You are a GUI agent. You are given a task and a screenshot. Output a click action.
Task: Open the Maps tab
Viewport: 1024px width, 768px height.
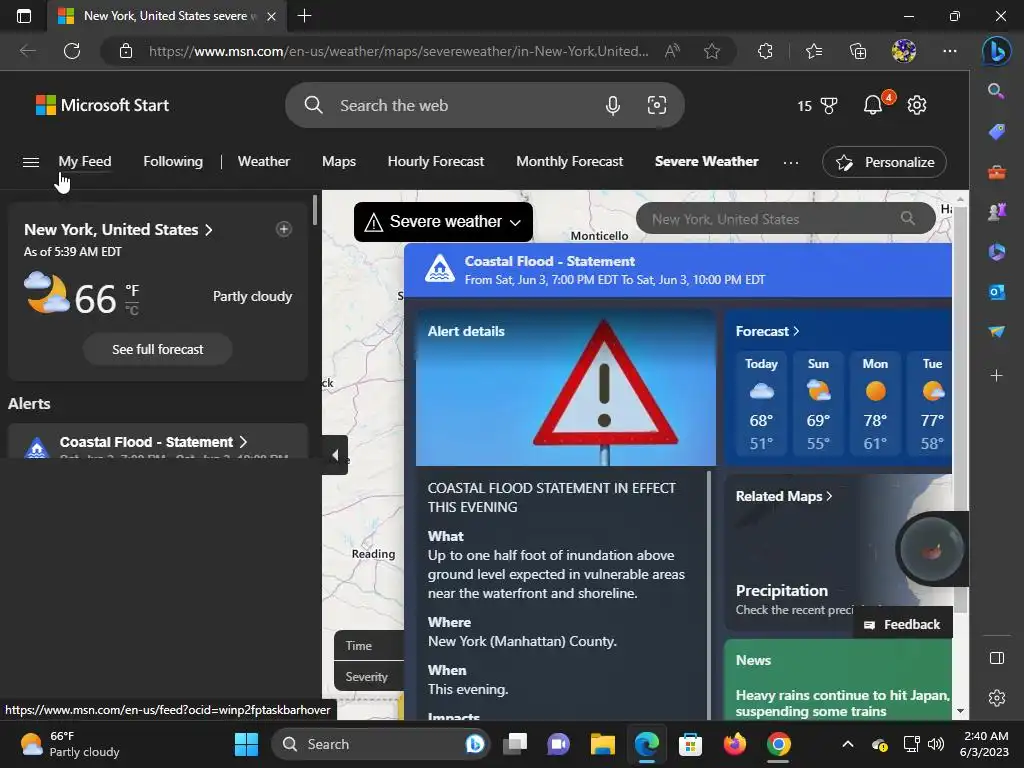[x=339, y=161]
